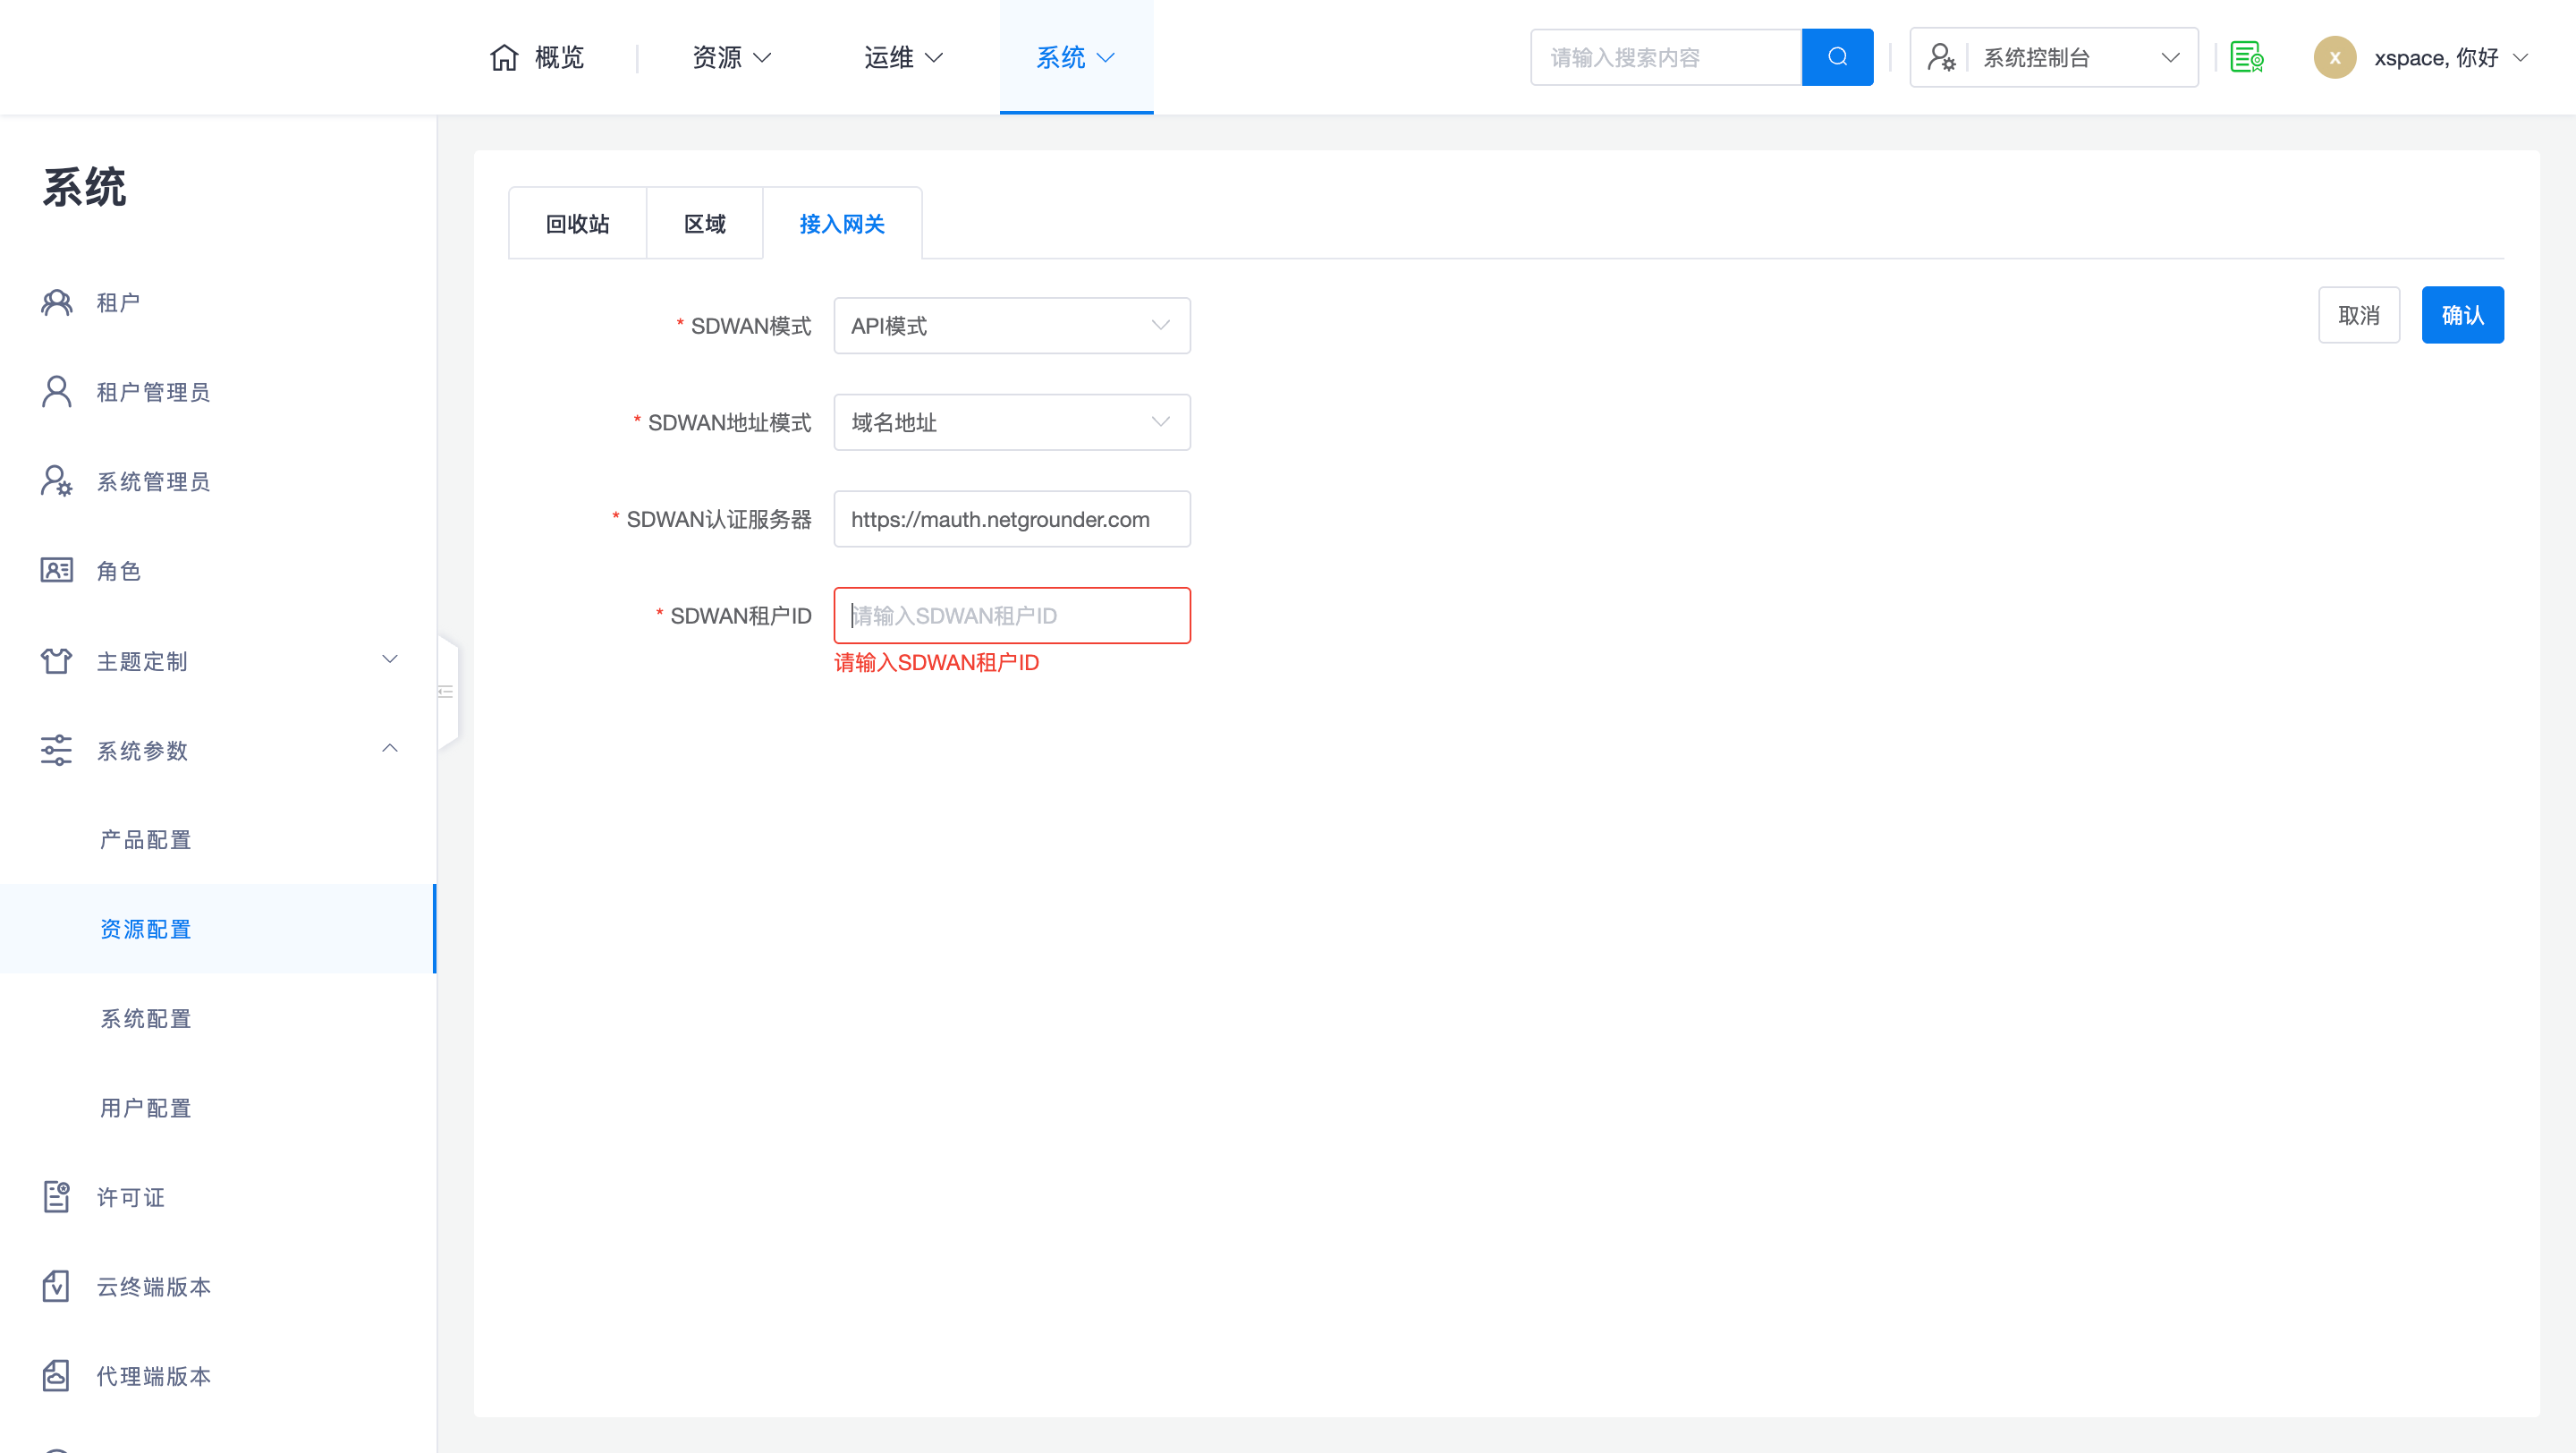Click the blue search magnifier button
The image size is (2576, 1453).
coord(1837,57)
